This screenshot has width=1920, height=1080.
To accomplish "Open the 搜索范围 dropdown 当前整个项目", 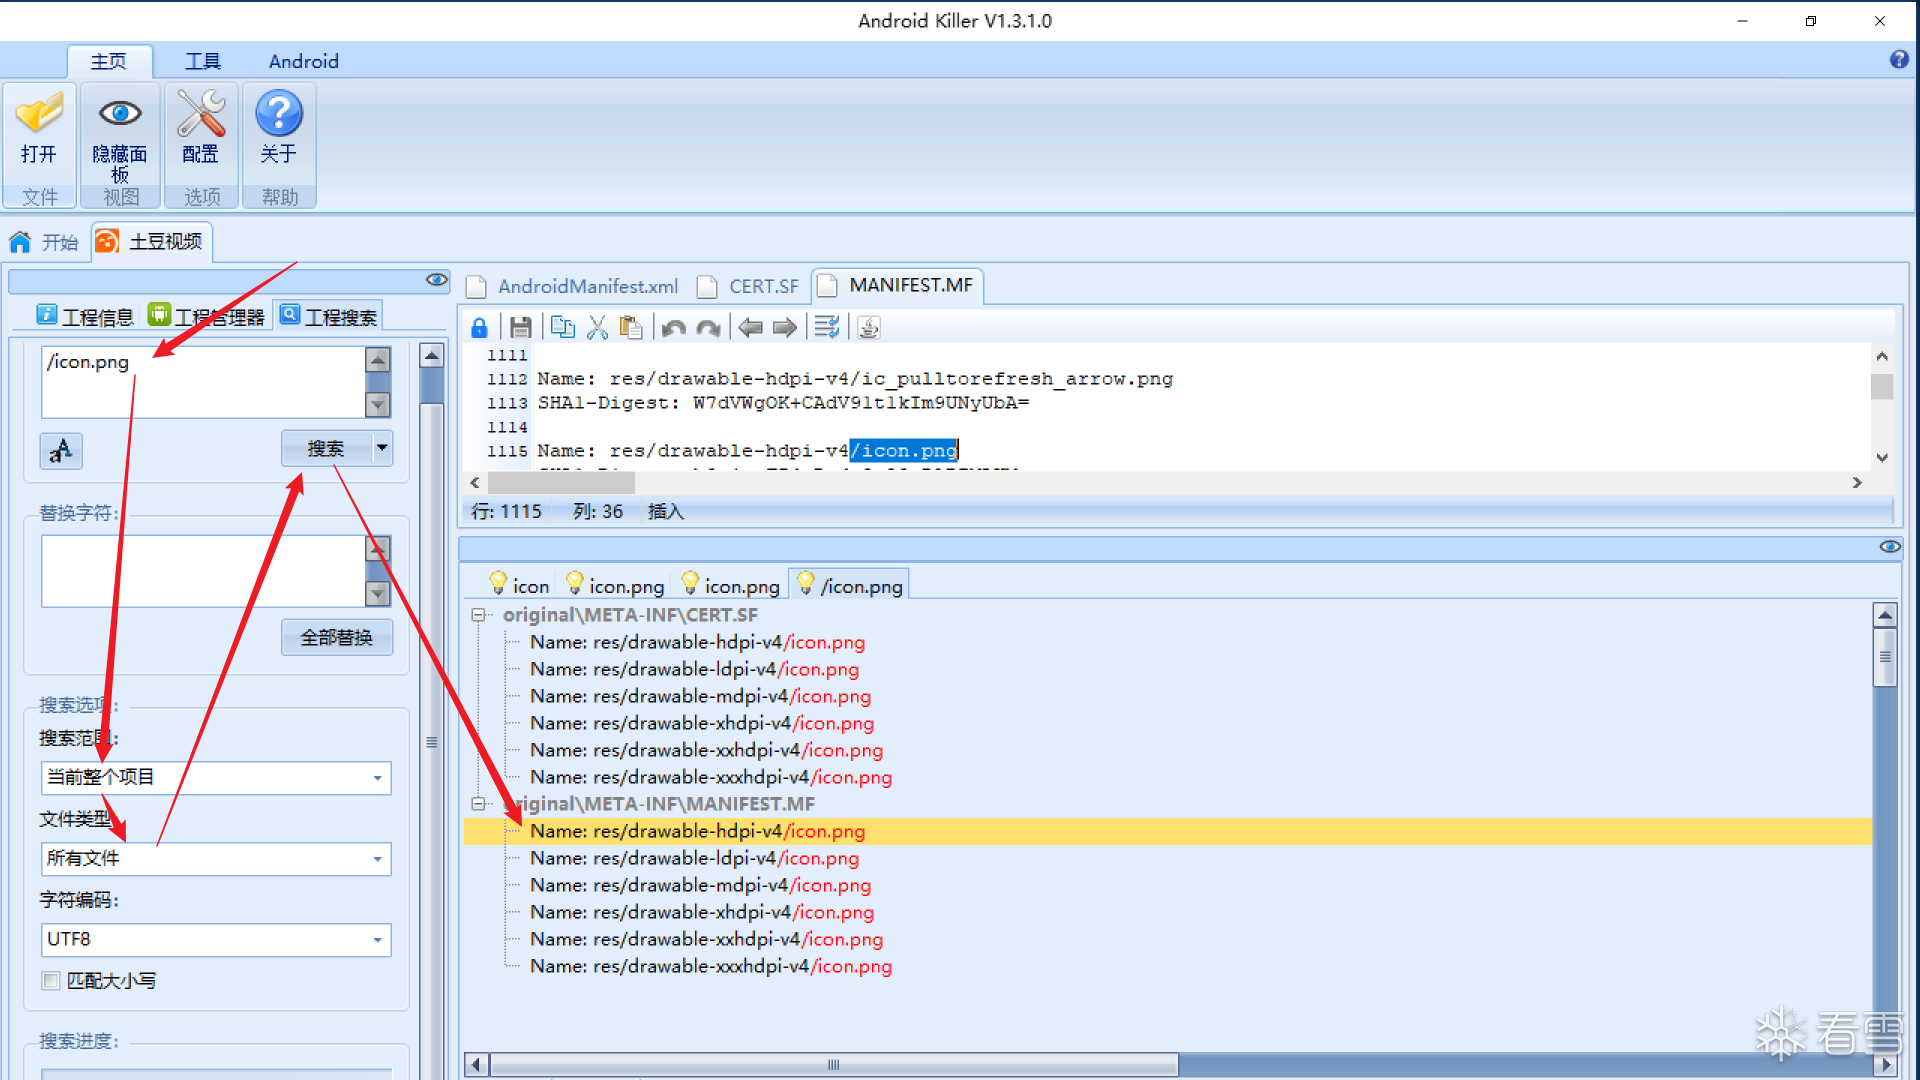I will (377, 778).
